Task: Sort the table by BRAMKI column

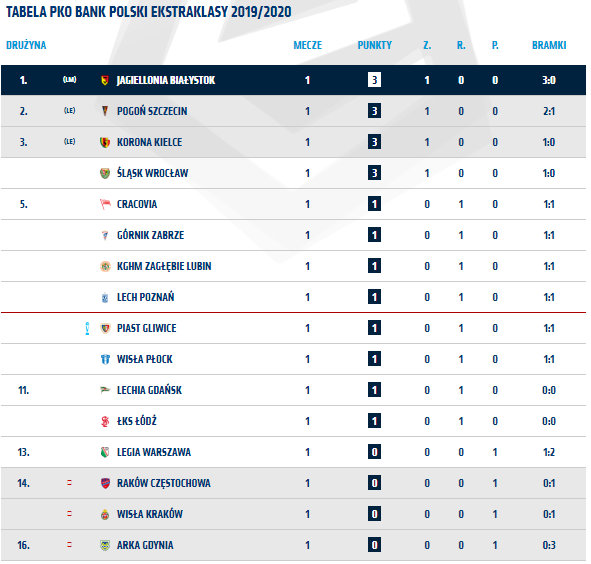Action: click(549, 45)
